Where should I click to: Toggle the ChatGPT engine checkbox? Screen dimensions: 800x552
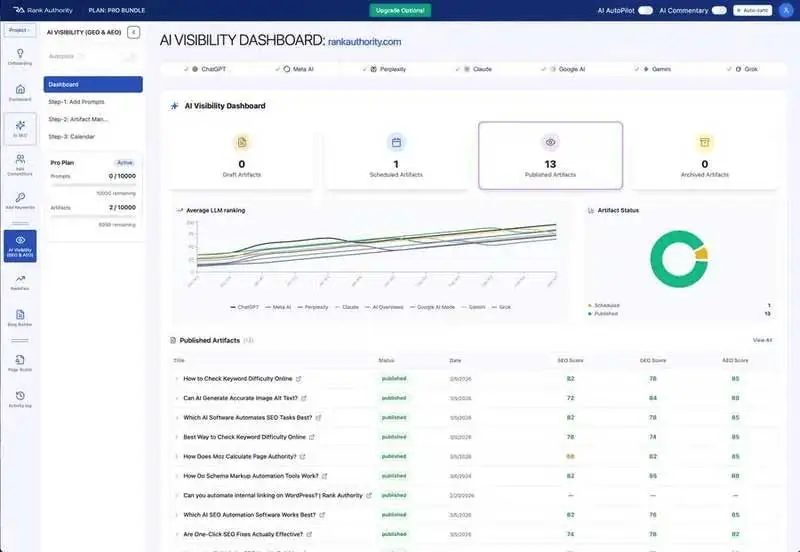(x=186, y=69)
